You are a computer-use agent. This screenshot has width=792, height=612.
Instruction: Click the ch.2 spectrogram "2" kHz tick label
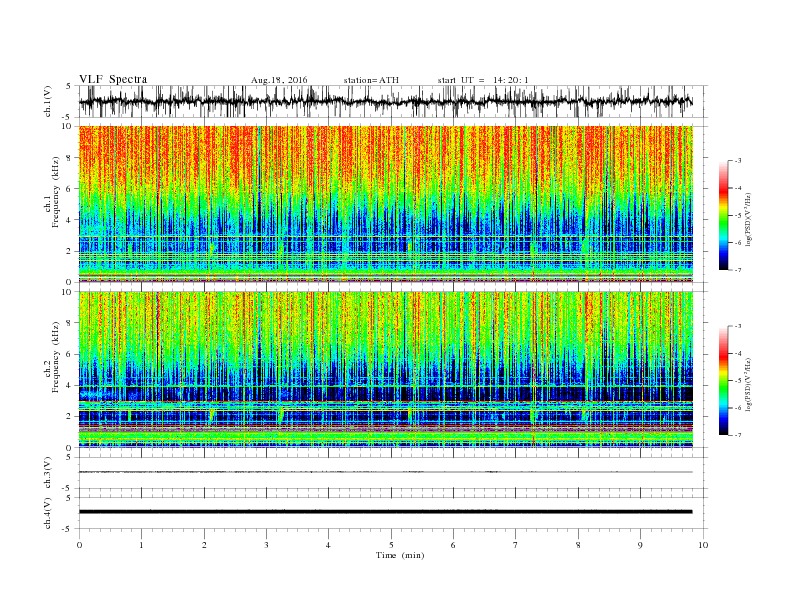pos(70,417)
